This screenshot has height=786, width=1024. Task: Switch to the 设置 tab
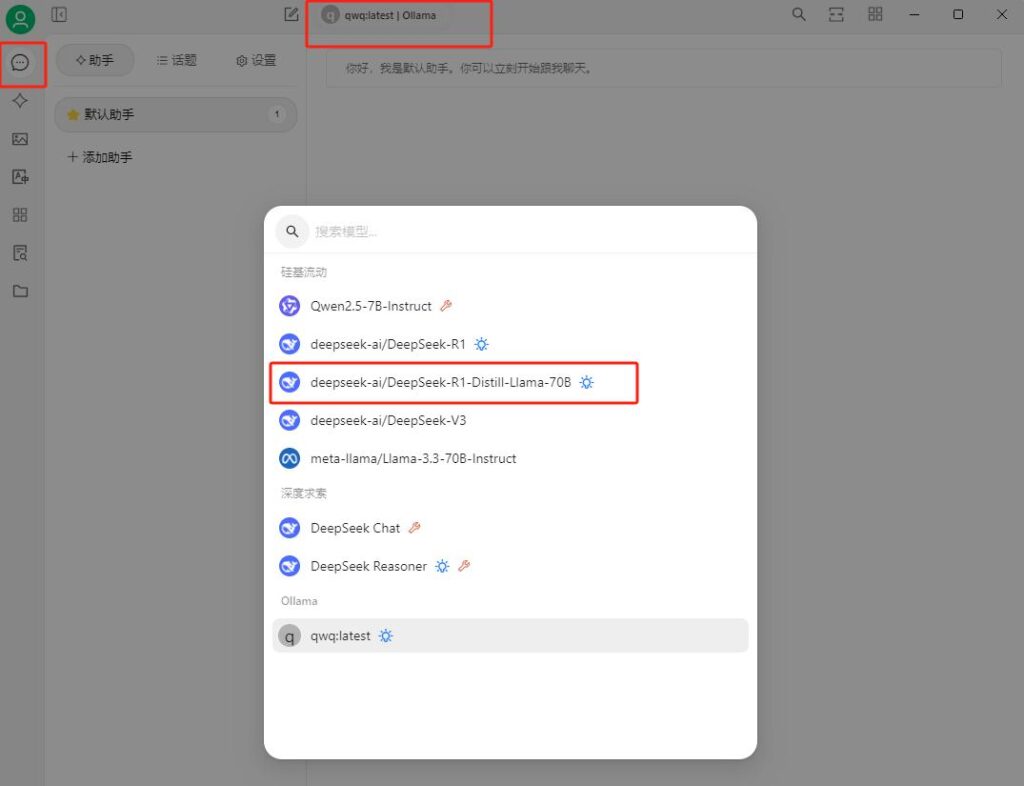coord(256,60)
